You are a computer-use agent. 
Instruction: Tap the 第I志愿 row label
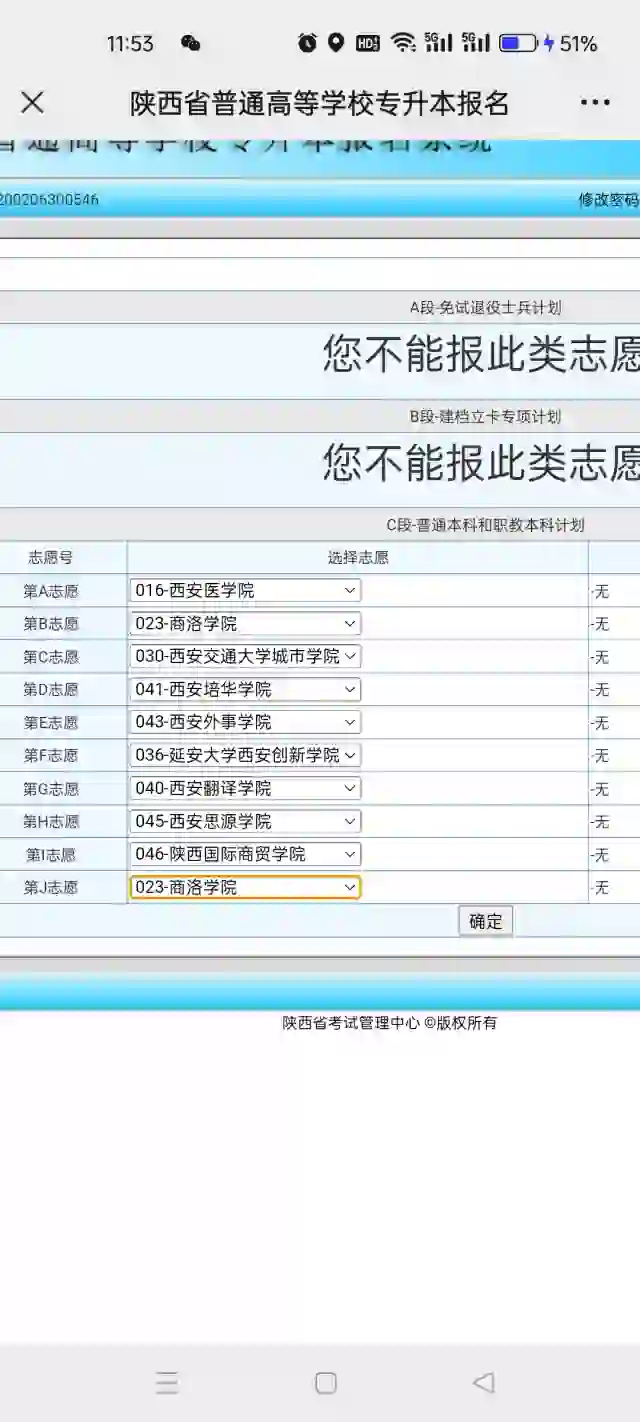(51, 855)
